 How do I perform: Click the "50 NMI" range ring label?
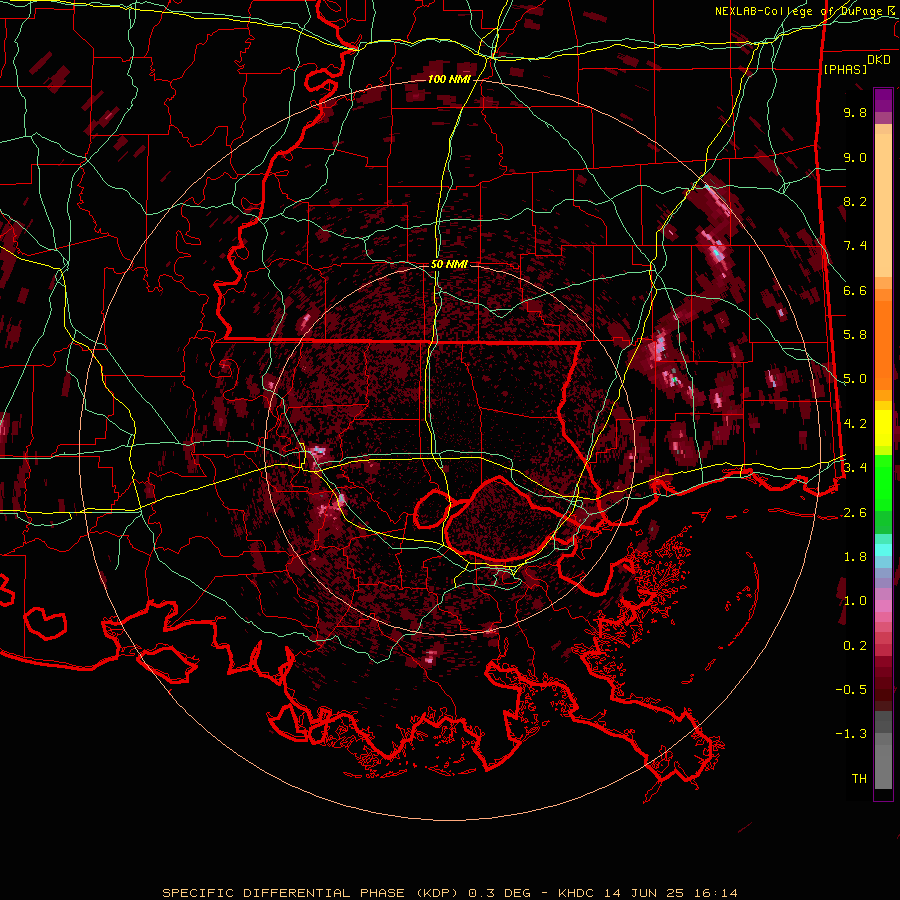449,265
